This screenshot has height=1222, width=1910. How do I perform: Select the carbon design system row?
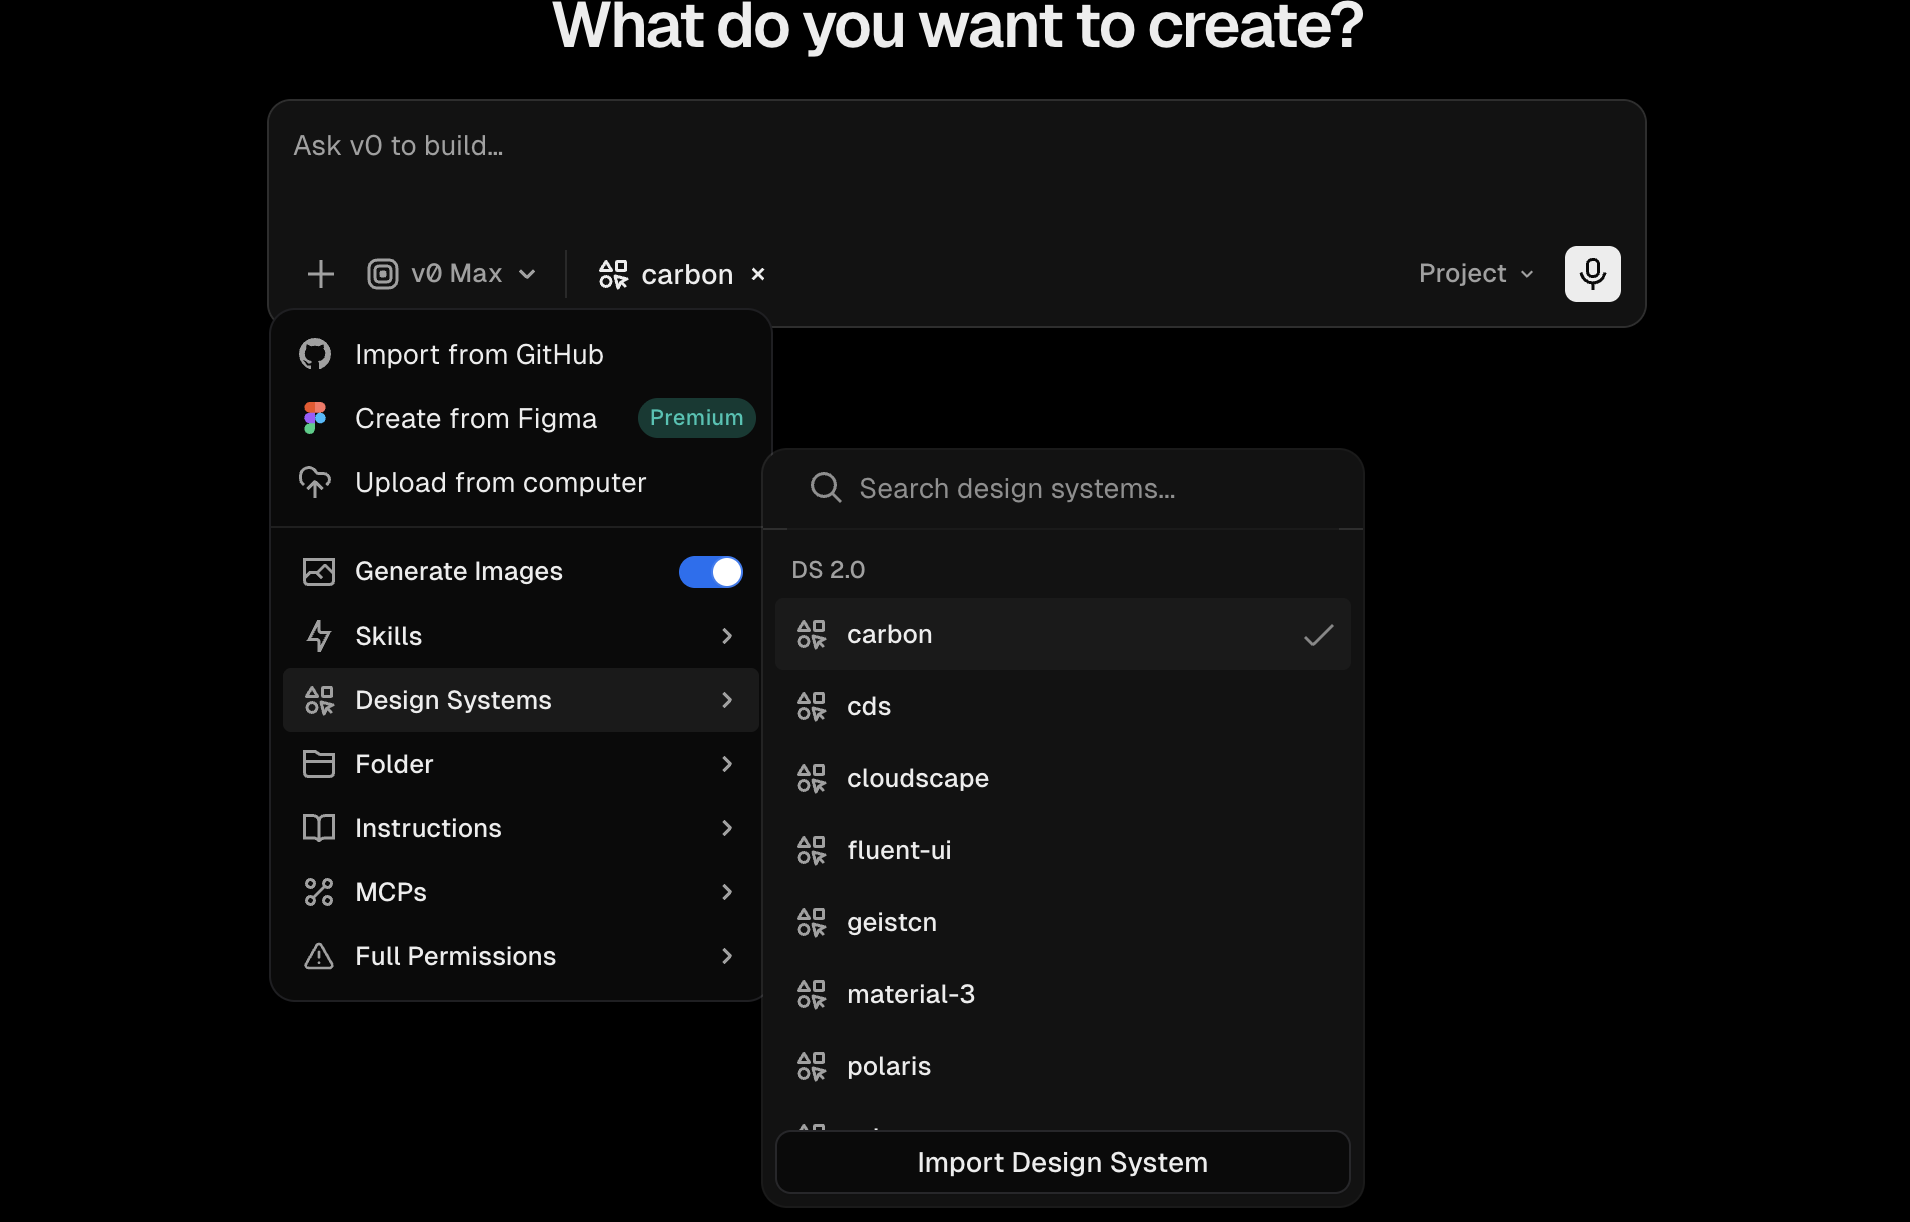tap(1062, 634)
